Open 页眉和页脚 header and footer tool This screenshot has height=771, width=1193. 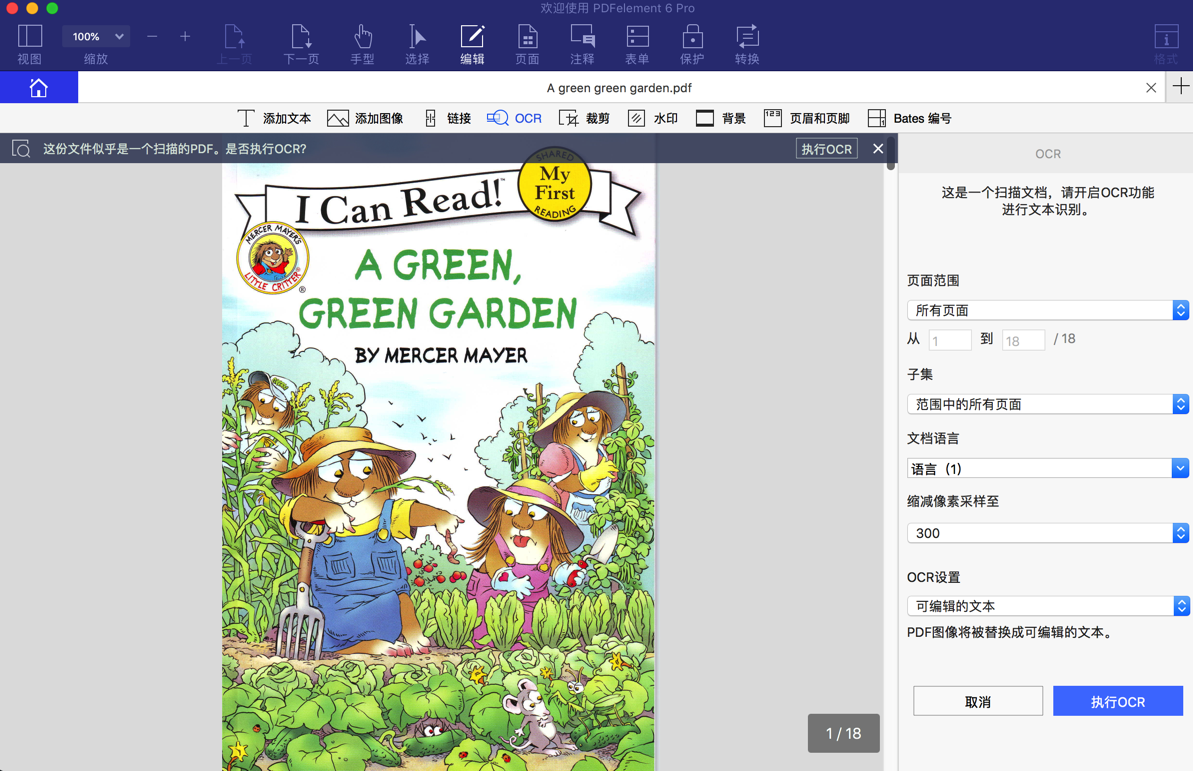pyautogui.click(x=806, y=118)
